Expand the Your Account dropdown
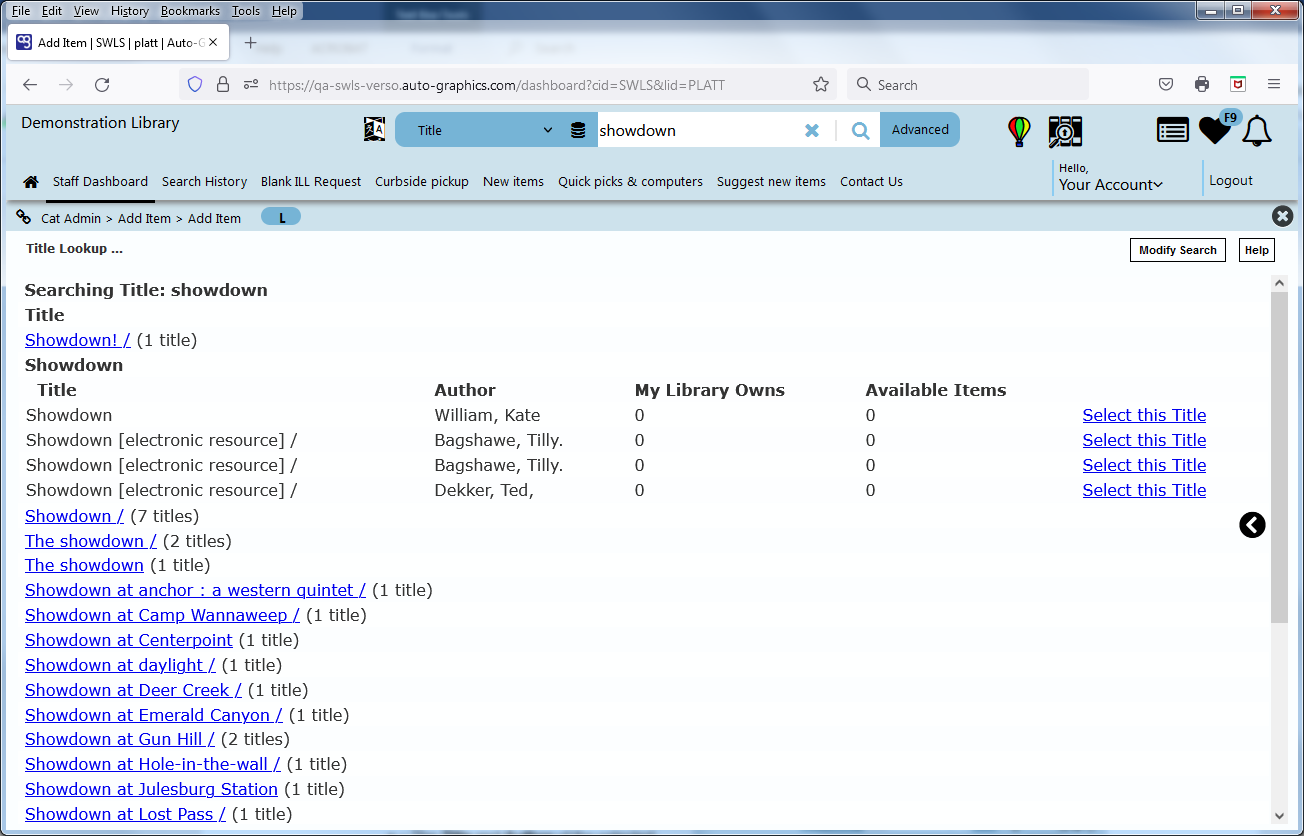1304x836 pixels. (1110, 184)
